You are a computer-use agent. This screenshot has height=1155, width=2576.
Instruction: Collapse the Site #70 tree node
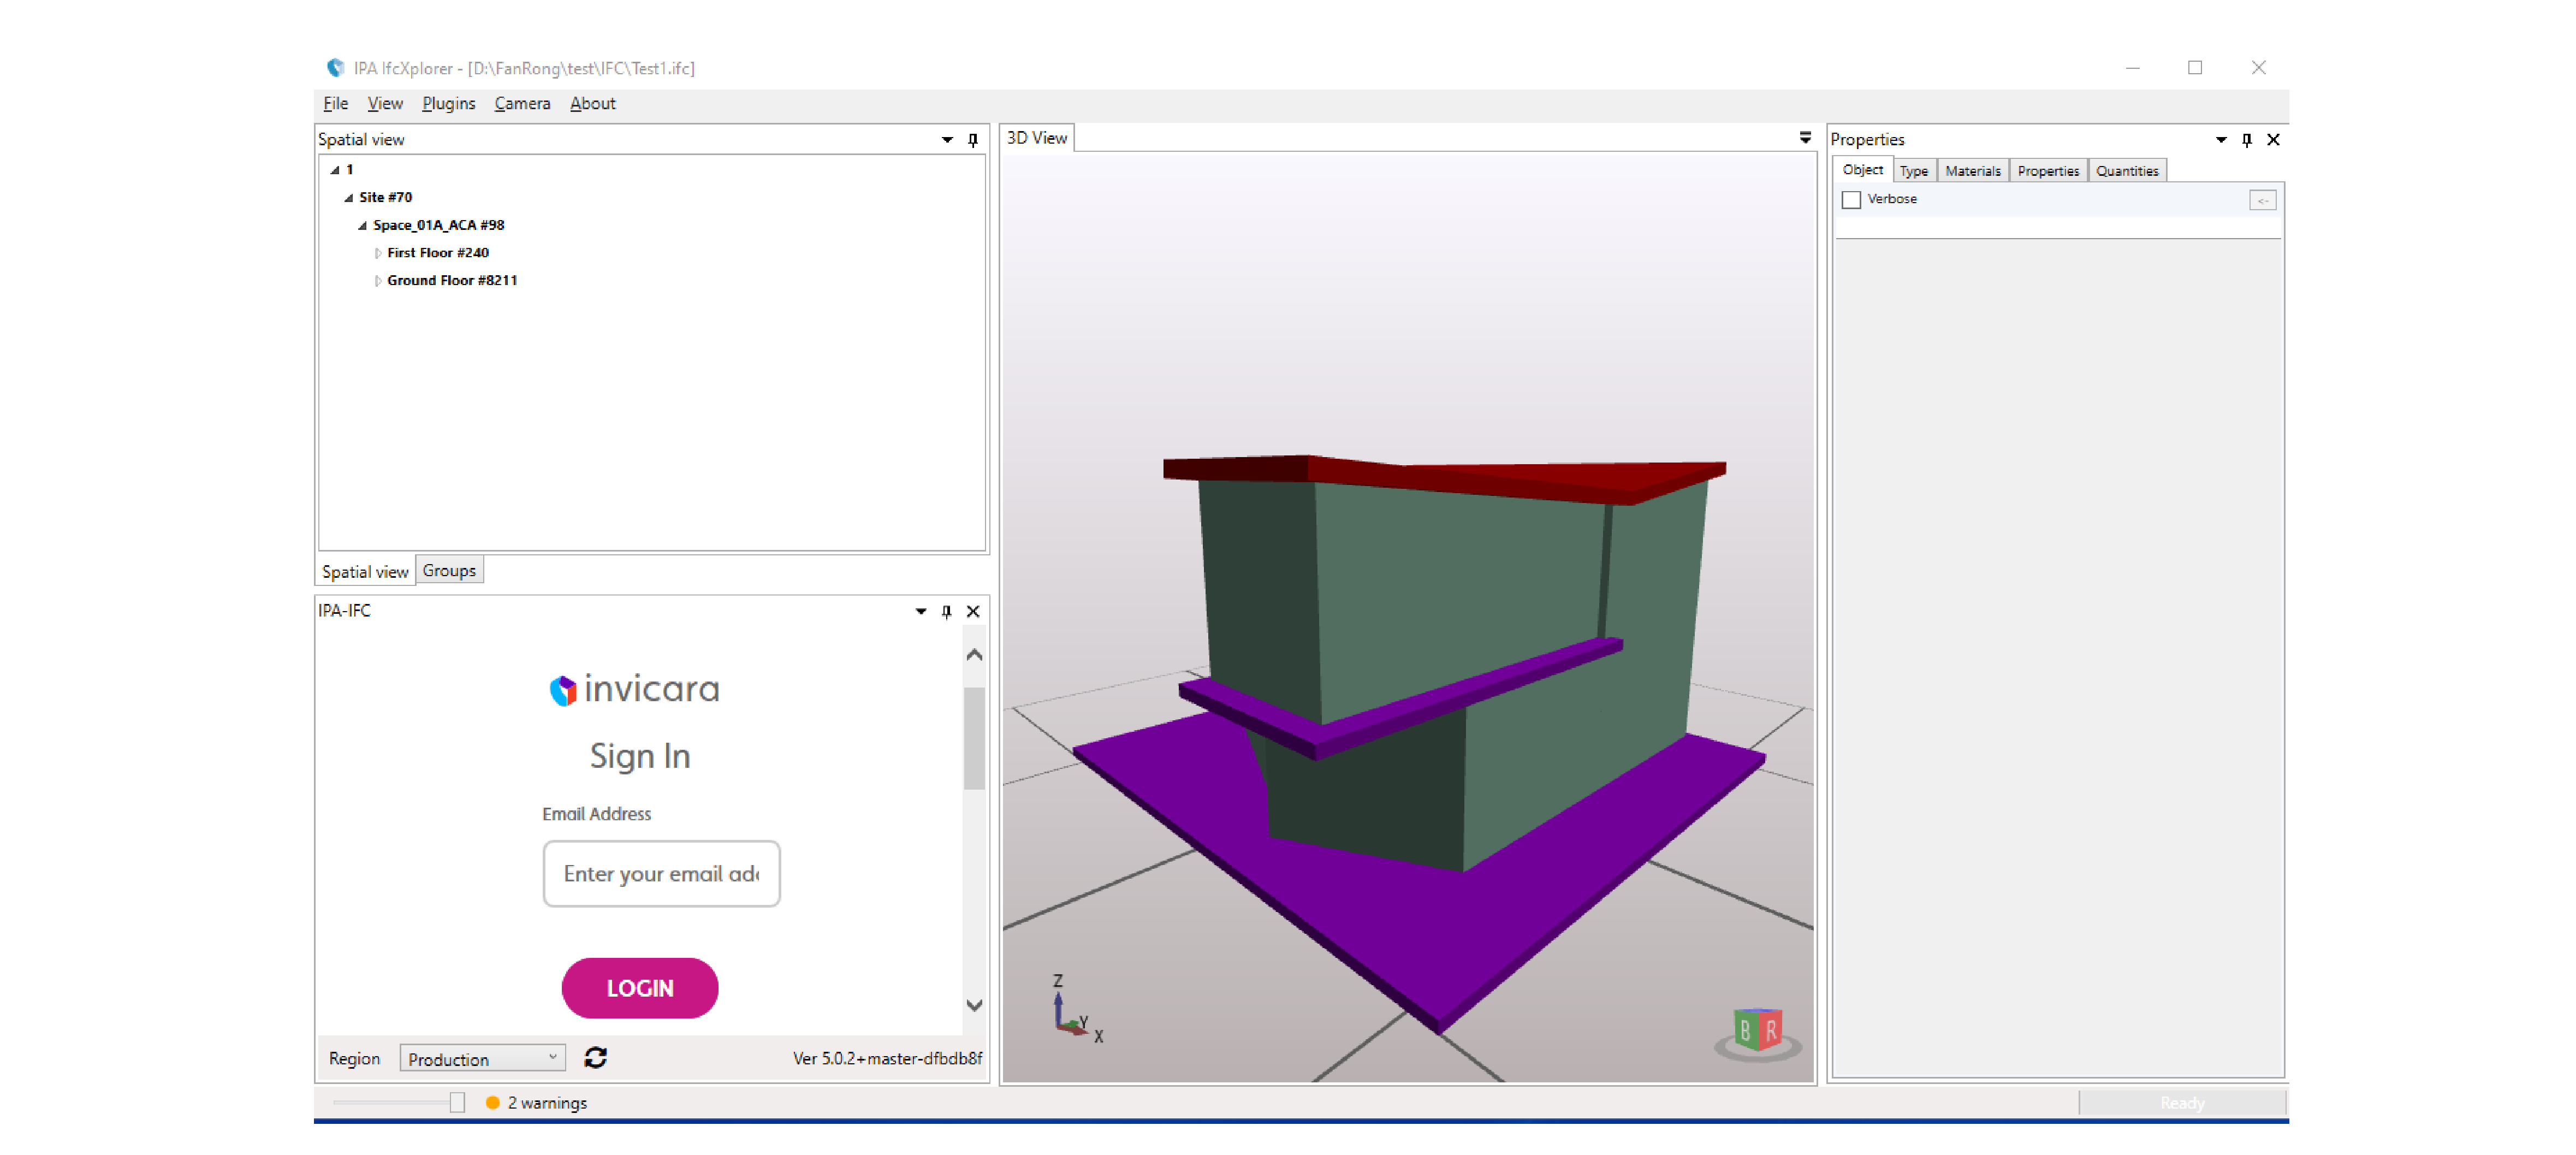tap(349, 198)
